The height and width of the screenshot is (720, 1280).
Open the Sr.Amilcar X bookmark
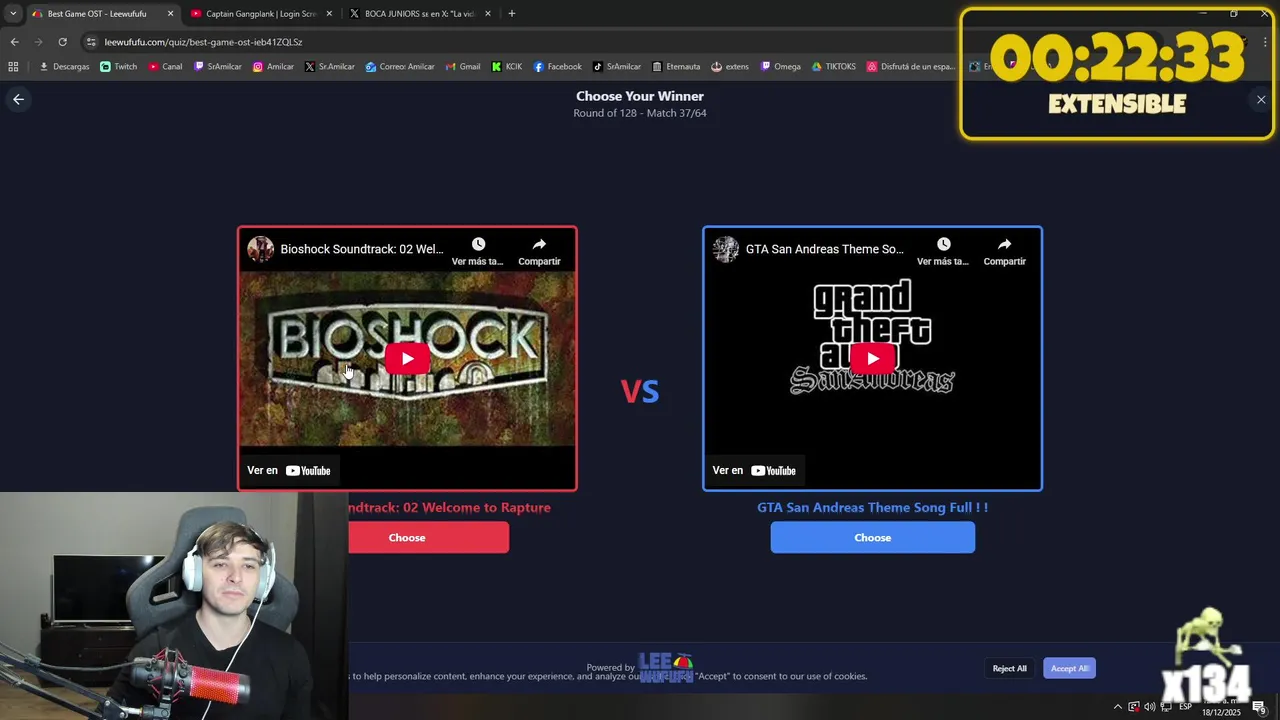click(x=330, y=67)
